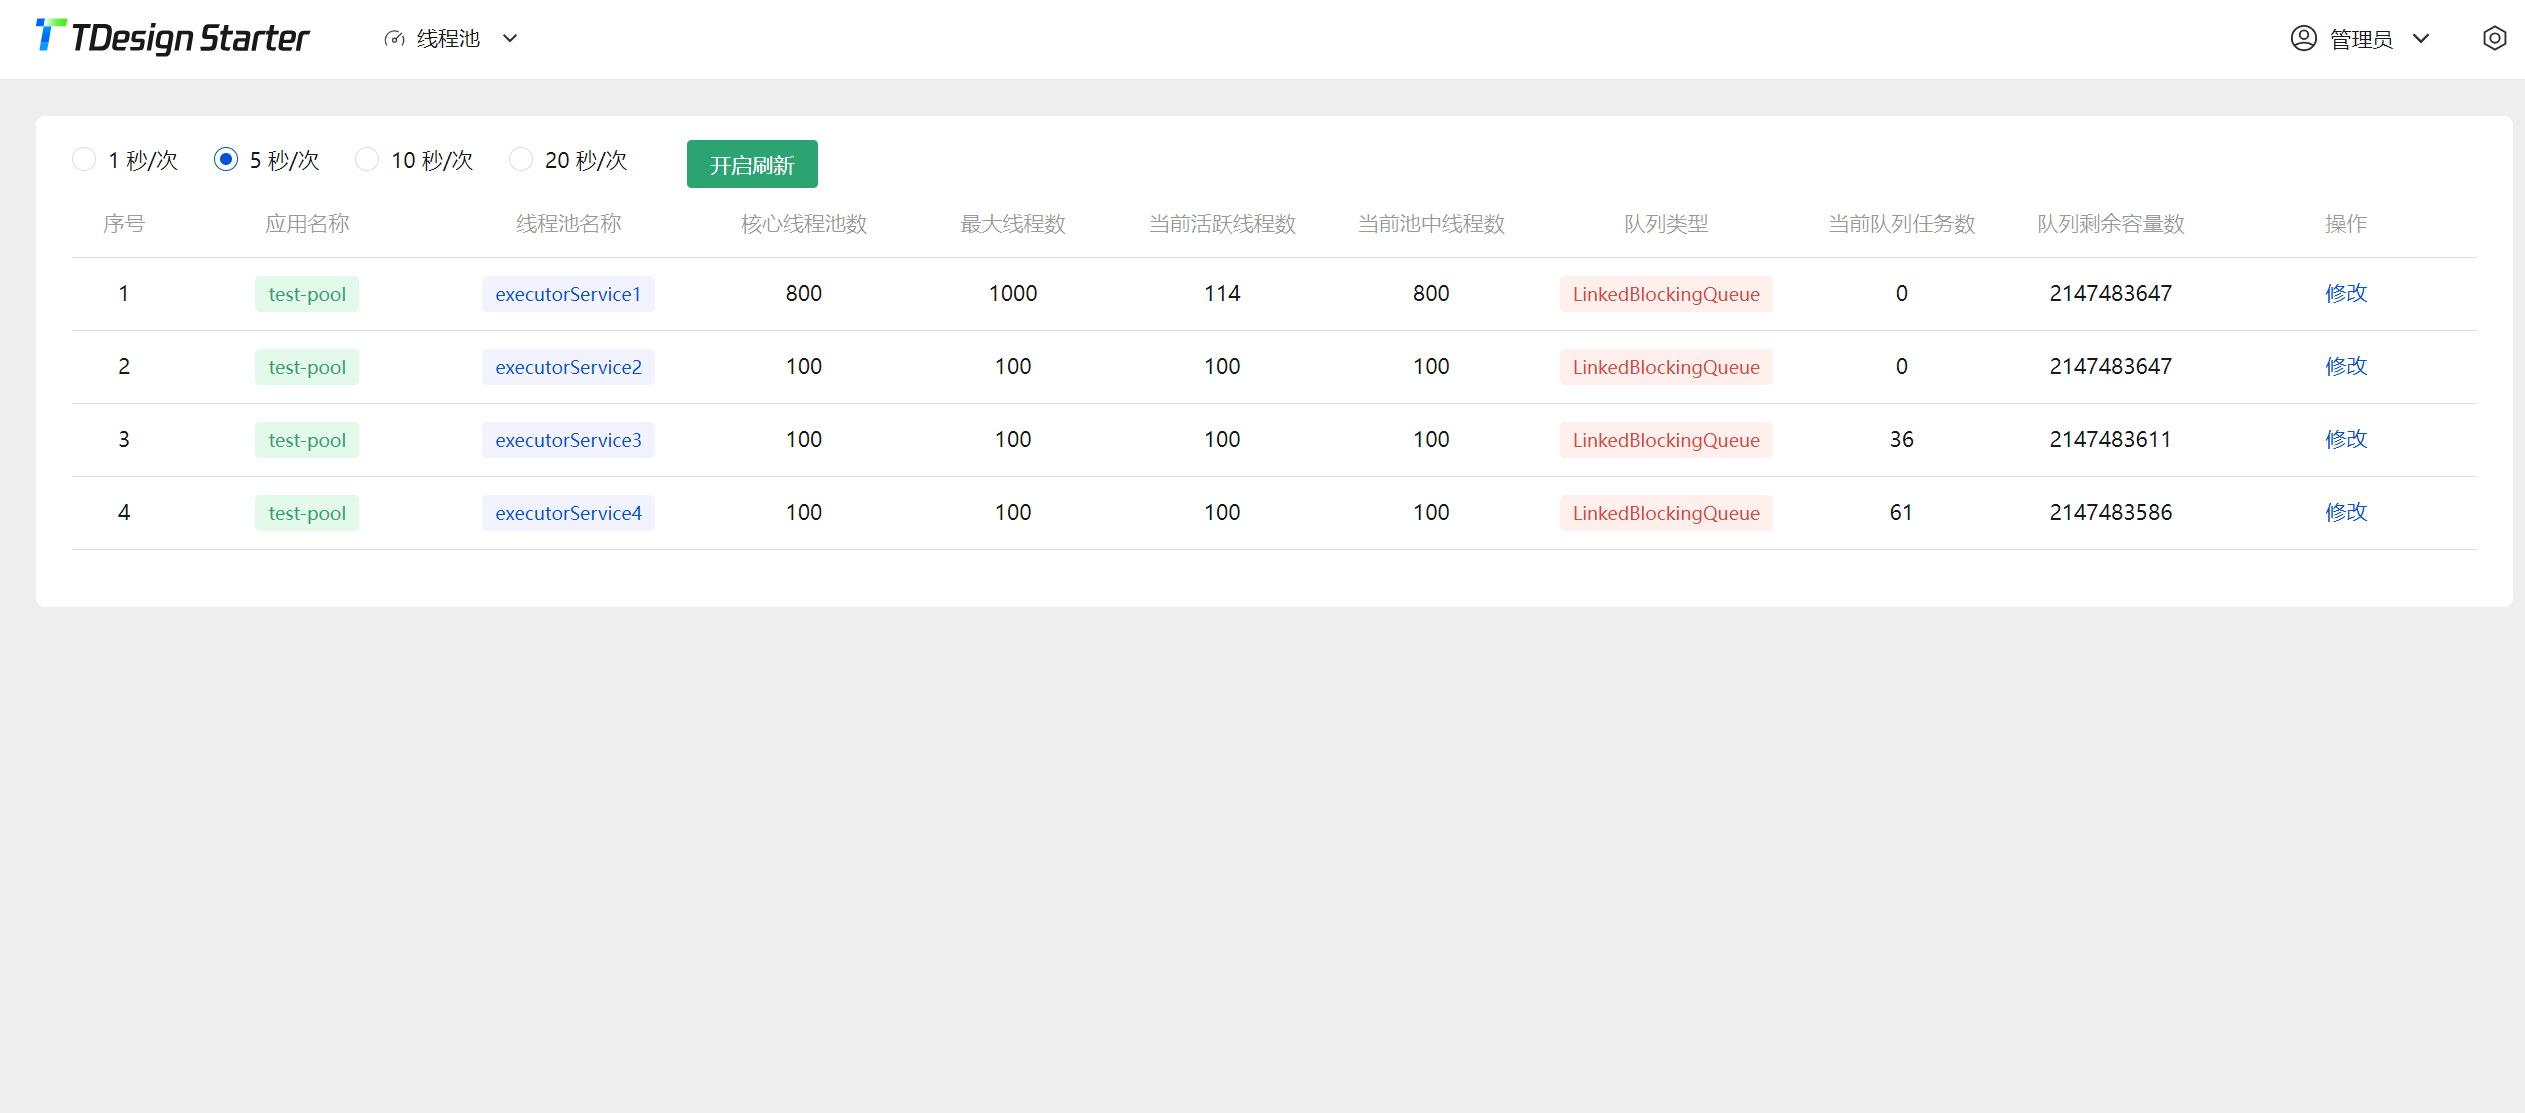Open the 管理员 user menu

click(x=2361, y=39)
